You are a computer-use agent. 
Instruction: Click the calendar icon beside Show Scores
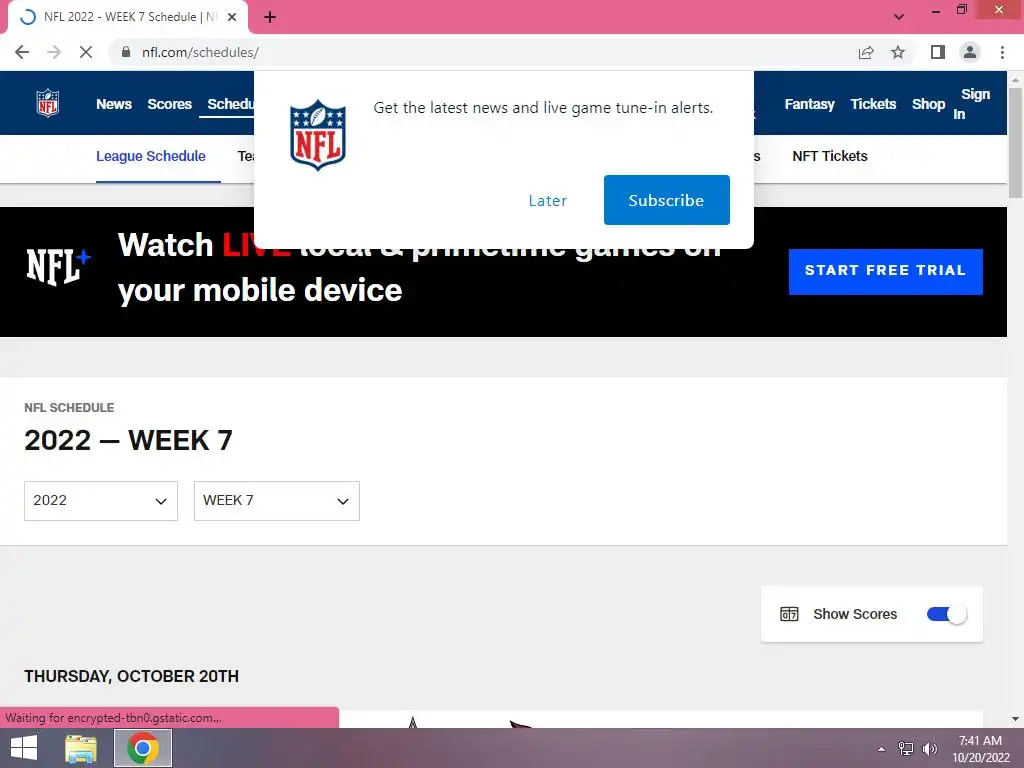pyautogui.click(x=789, y=614)
